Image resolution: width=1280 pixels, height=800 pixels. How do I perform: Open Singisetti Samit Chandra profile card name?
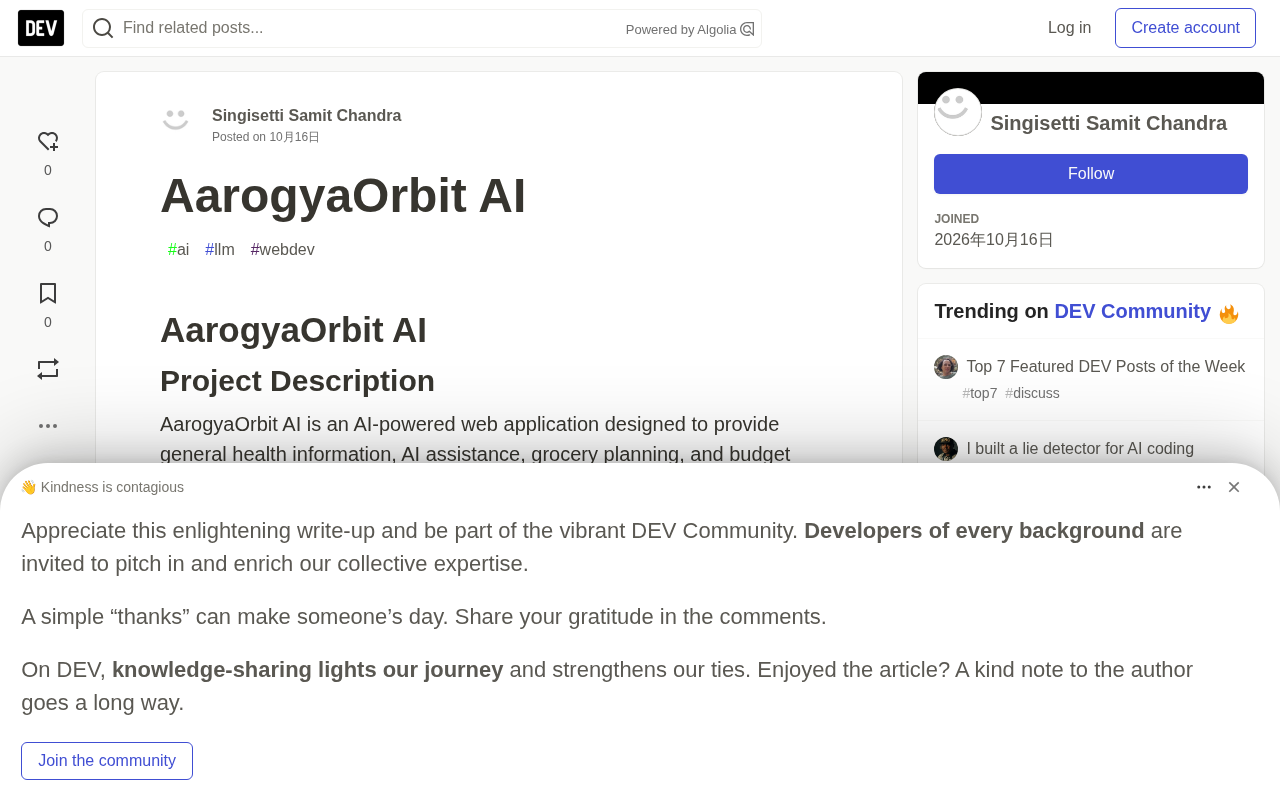click(1108, 123)
